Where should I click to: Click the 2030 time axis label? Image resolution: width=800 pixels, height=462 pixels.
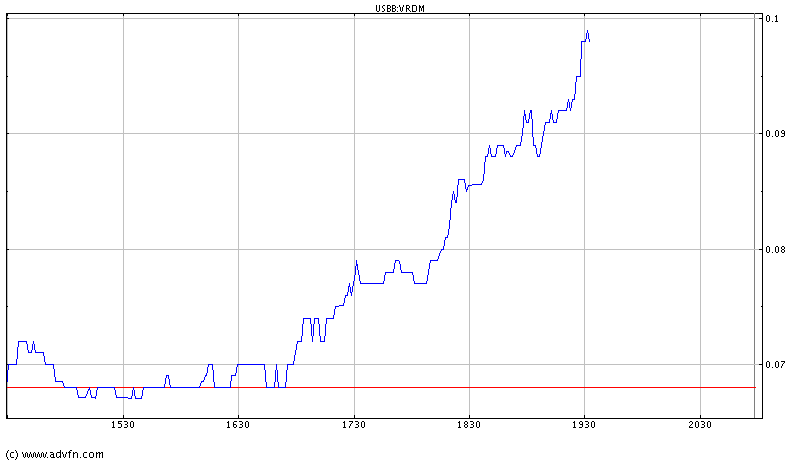pos(699,425)
